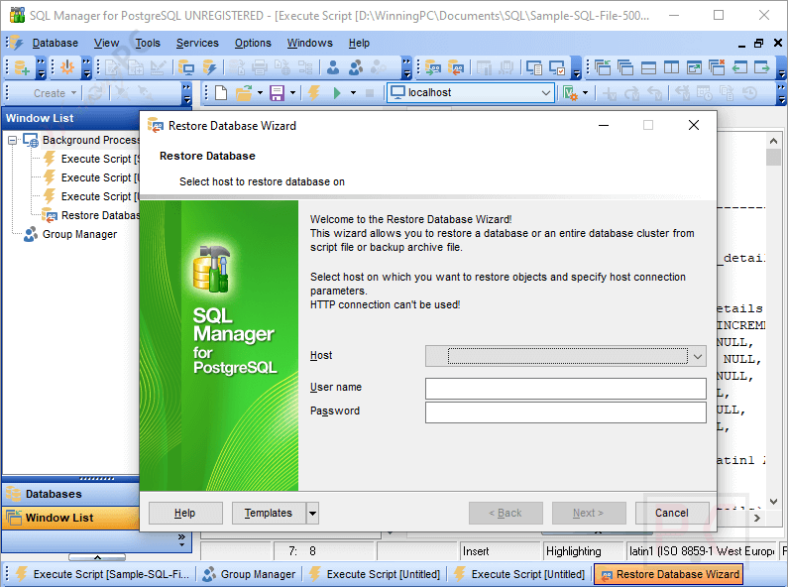Open a script file with the folder icon
The width and height of the screenshot is (788, 587).
click(244, 93)
